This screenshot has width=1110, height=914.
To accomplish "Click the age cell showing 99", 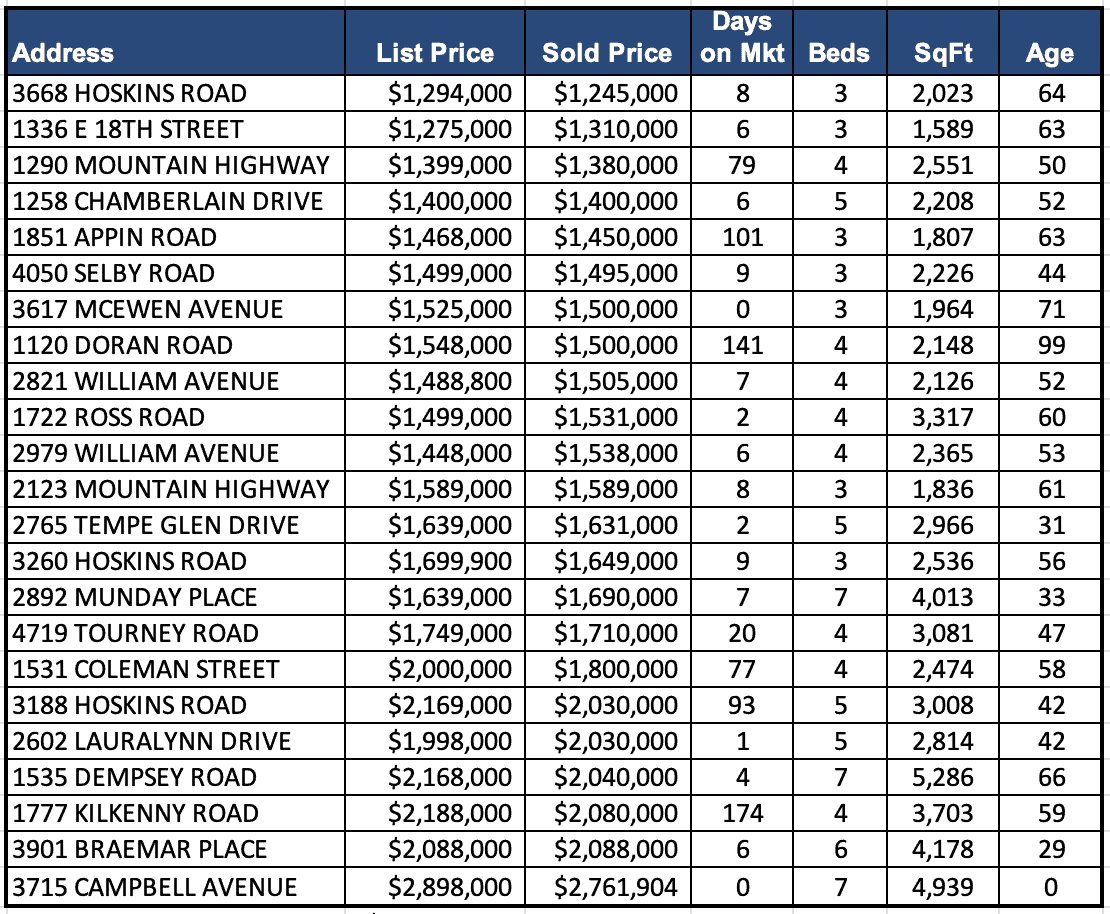I will pos(1052,346).
